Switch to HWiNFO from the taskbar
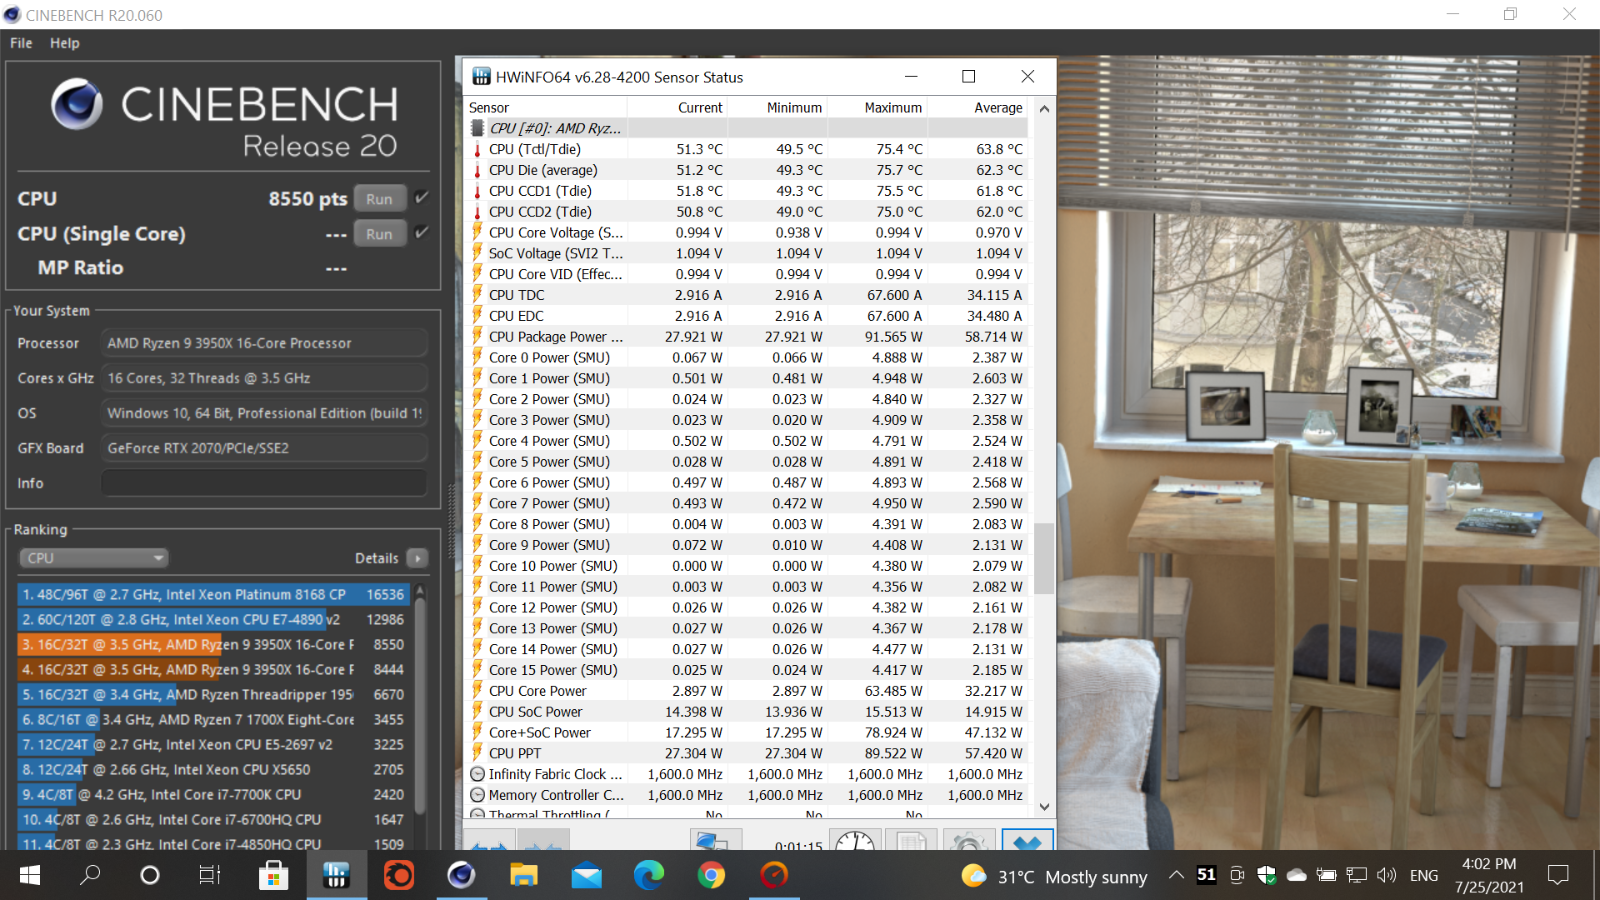The height and width of the screenshot is (900, 1600). [x=336, y=875]
